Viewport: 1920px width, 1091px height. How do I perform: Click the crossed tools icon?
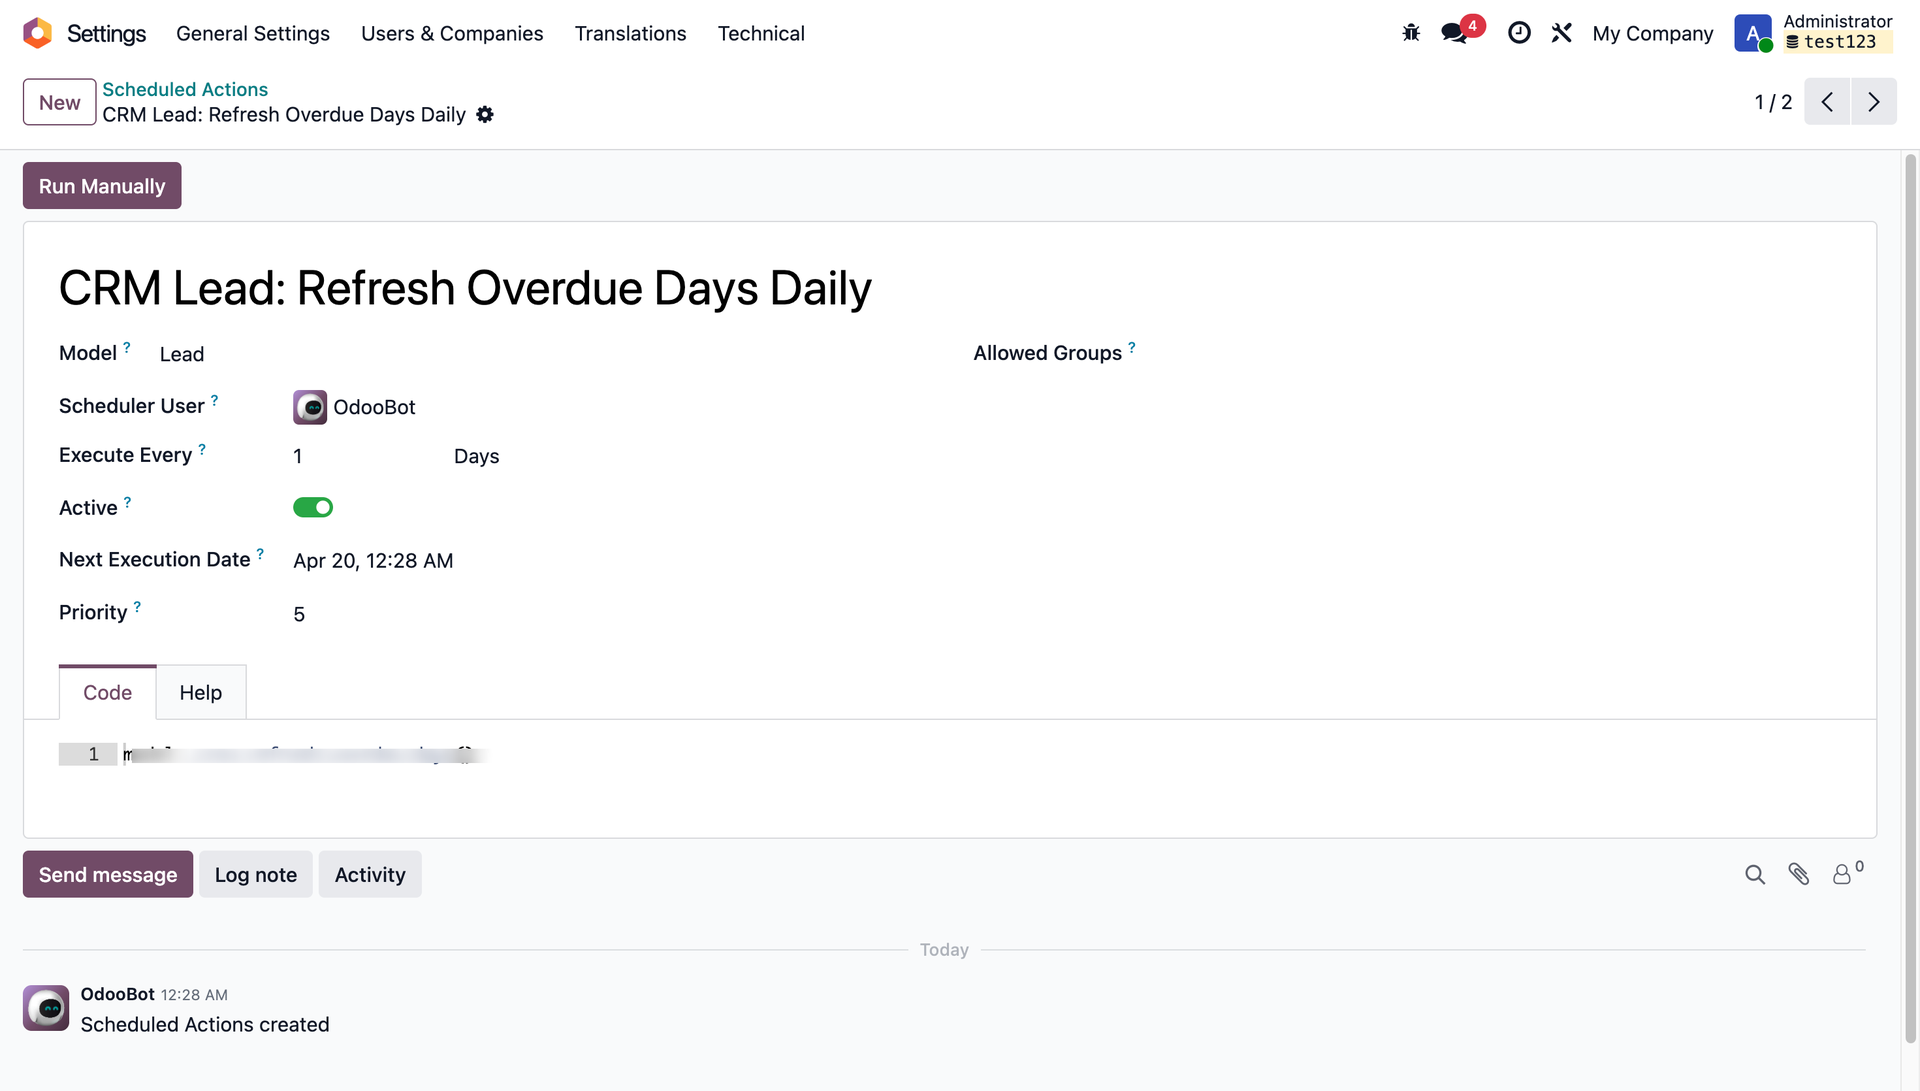click(1562, 33)
